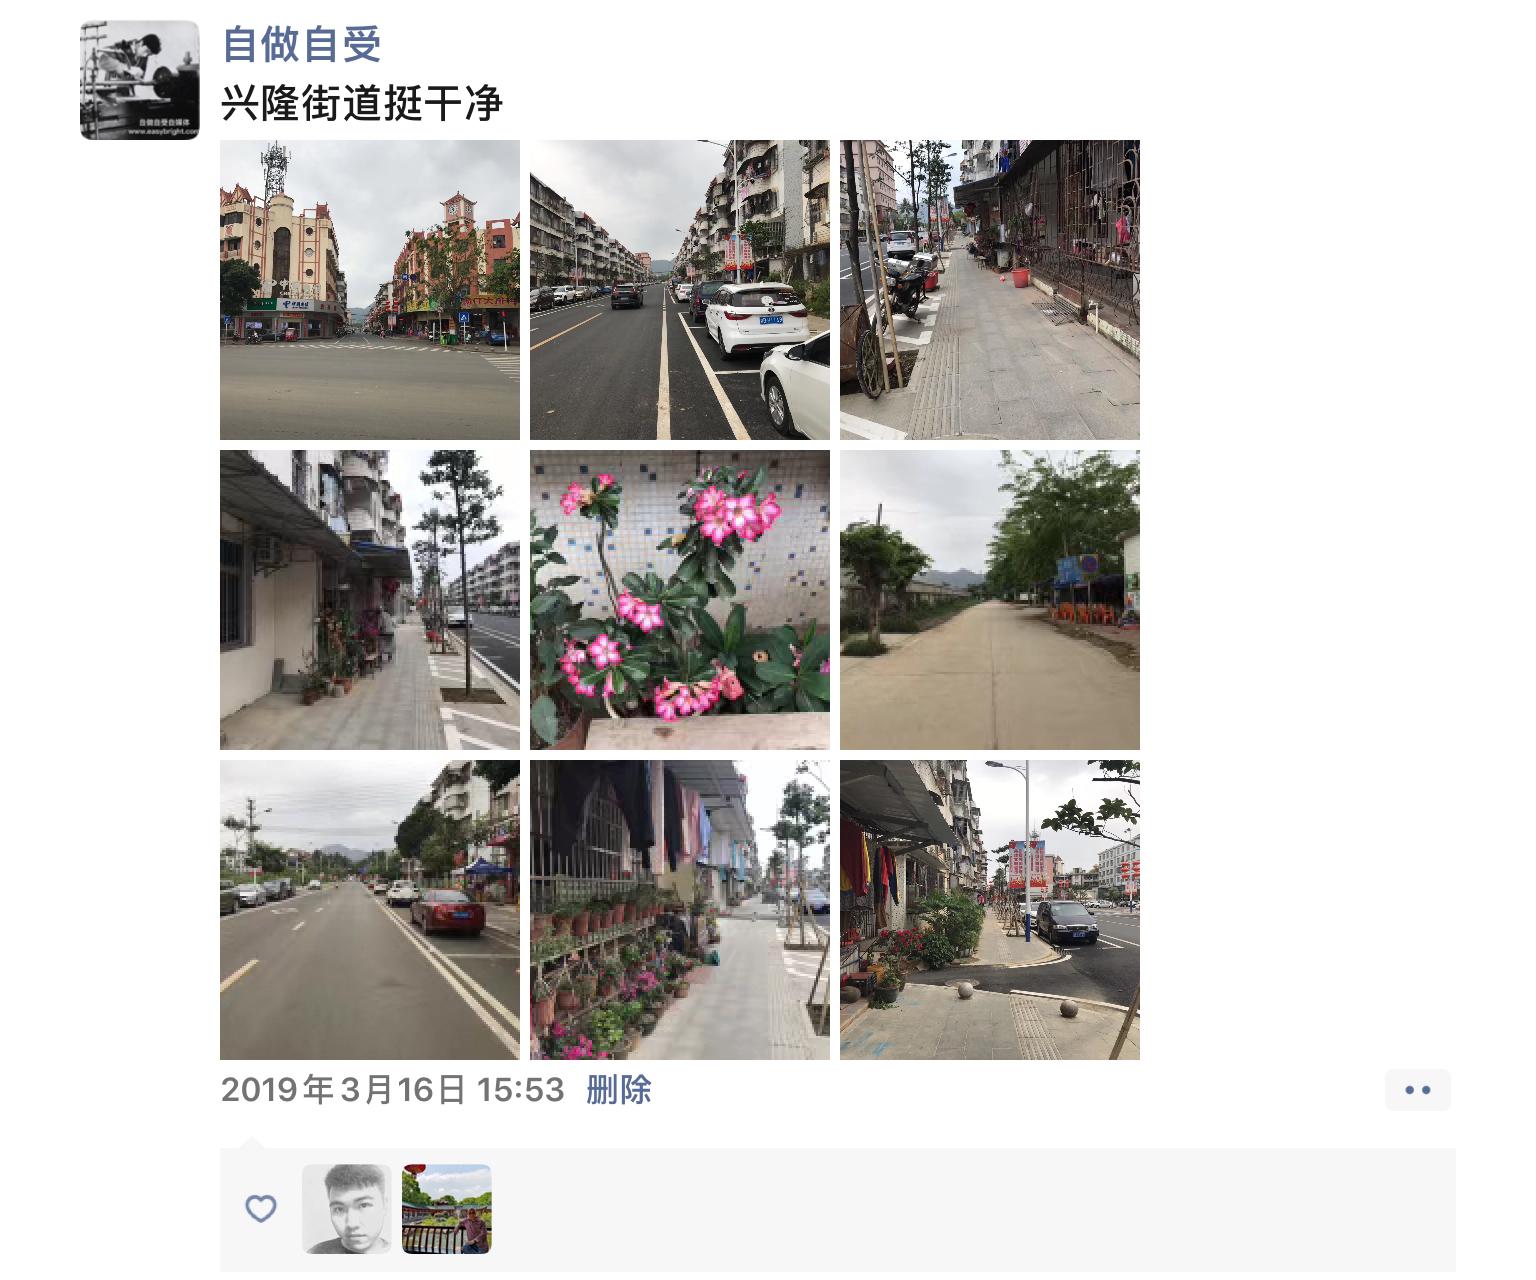View the dirt path with trees photo

(990, 600)
